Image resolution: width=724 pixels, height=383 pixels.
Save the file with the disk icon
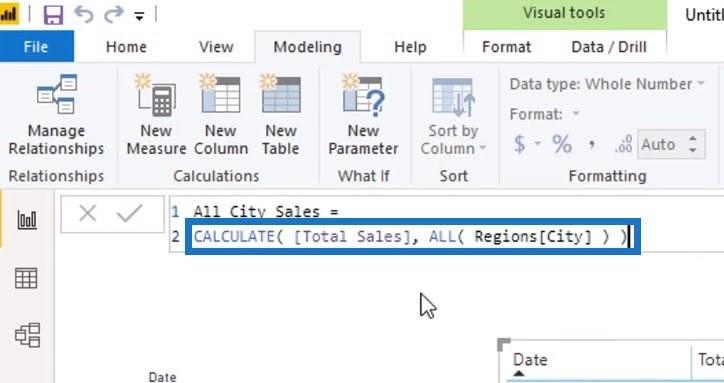[53, 15]
